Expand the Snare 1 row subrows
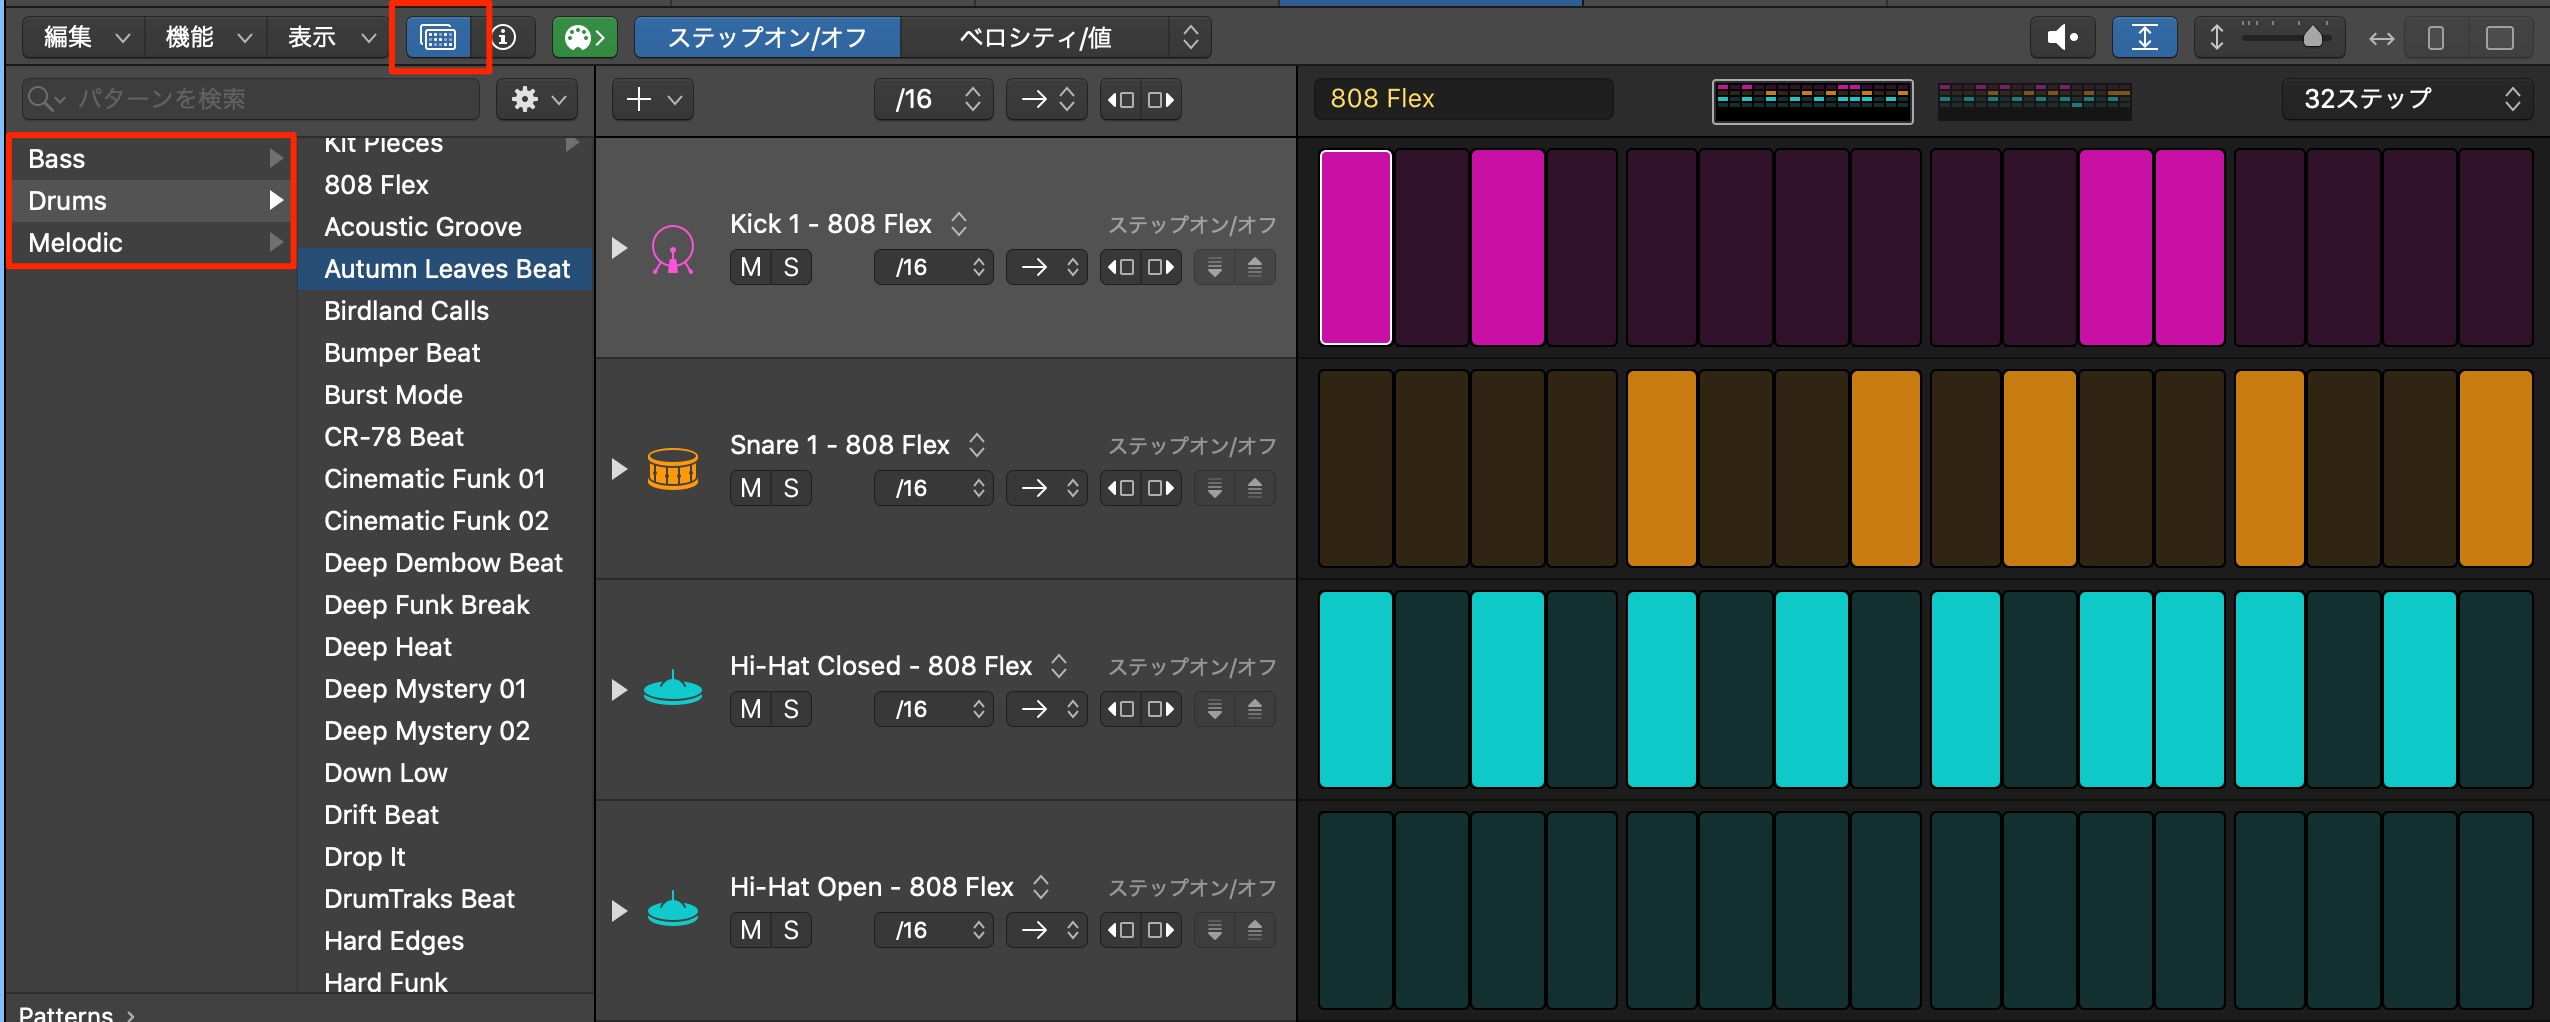 619,468
